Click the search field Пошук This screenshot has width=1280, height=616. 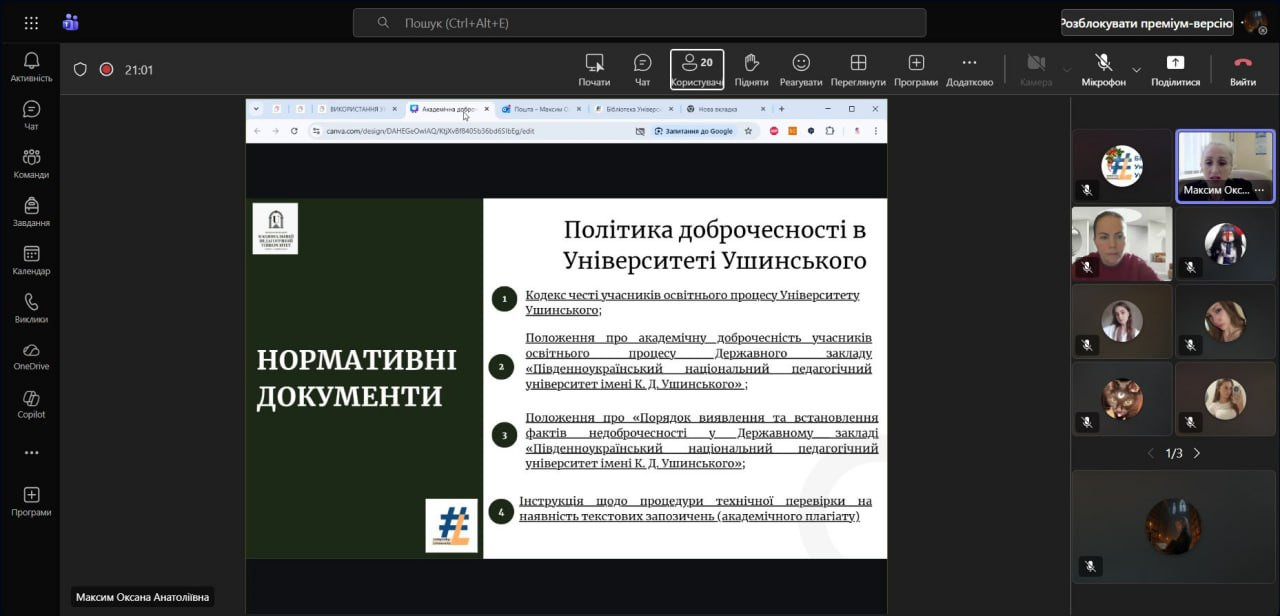pyautogui.click(x=640, y=22)
